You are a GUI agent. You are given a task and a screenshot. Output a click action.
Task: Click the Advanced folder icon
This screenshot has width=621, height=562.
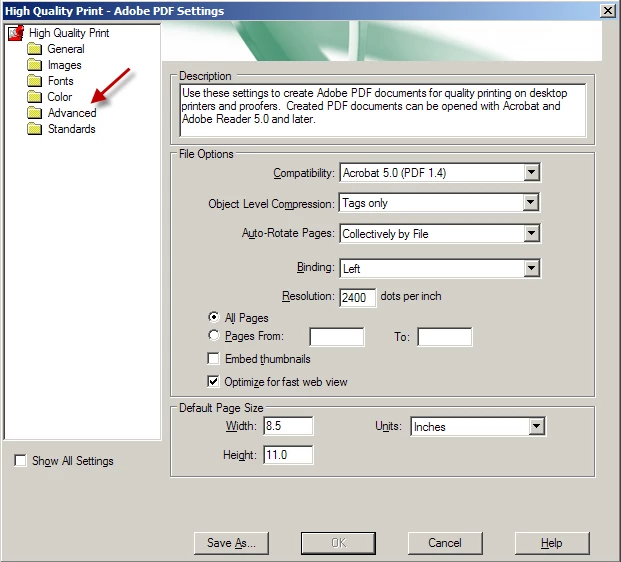pos(34,113)
